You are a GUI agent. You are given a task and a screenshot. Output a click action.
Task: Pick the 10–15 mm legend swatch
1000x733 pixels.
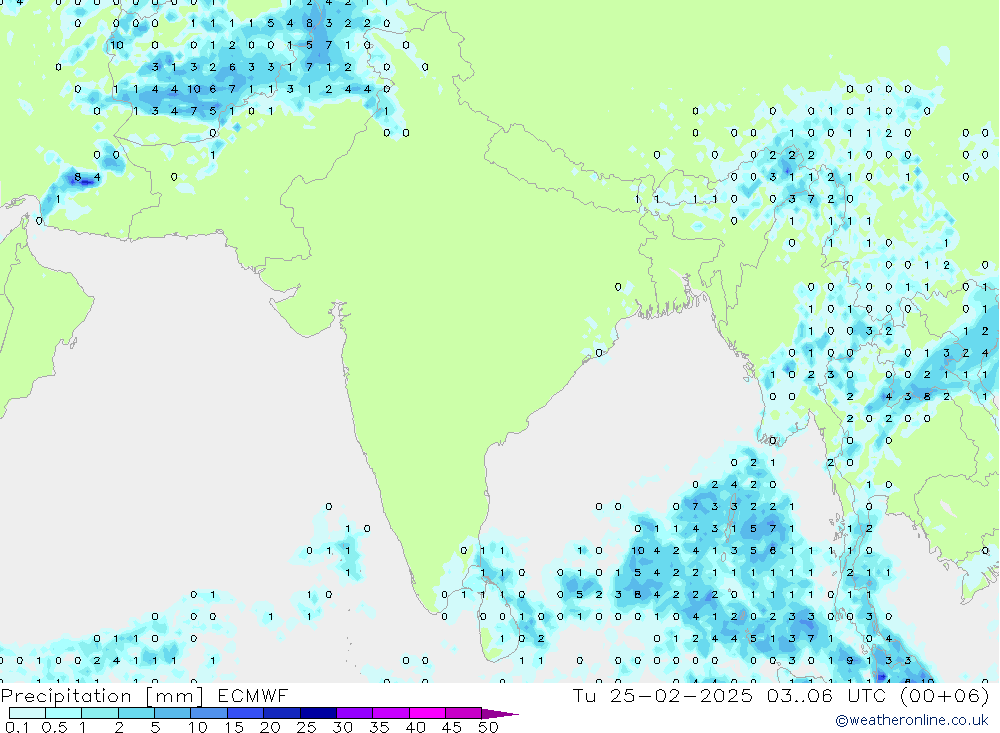pyautogui.click(x=209, y=713)
